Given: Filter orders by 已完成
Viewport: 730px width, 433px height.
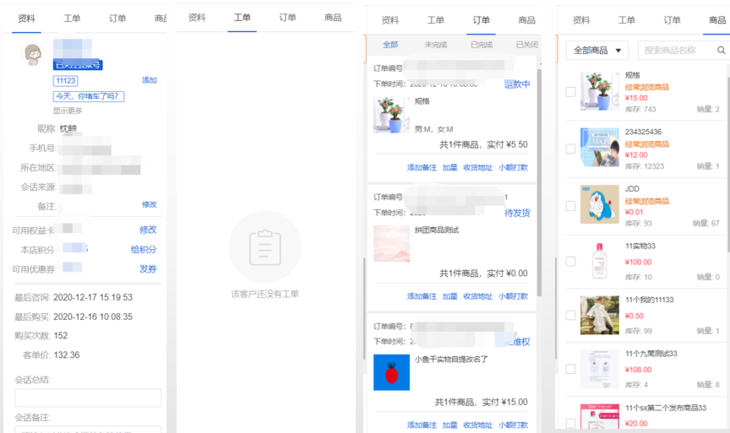Looking at the screenshot, I should coord(481,45).
